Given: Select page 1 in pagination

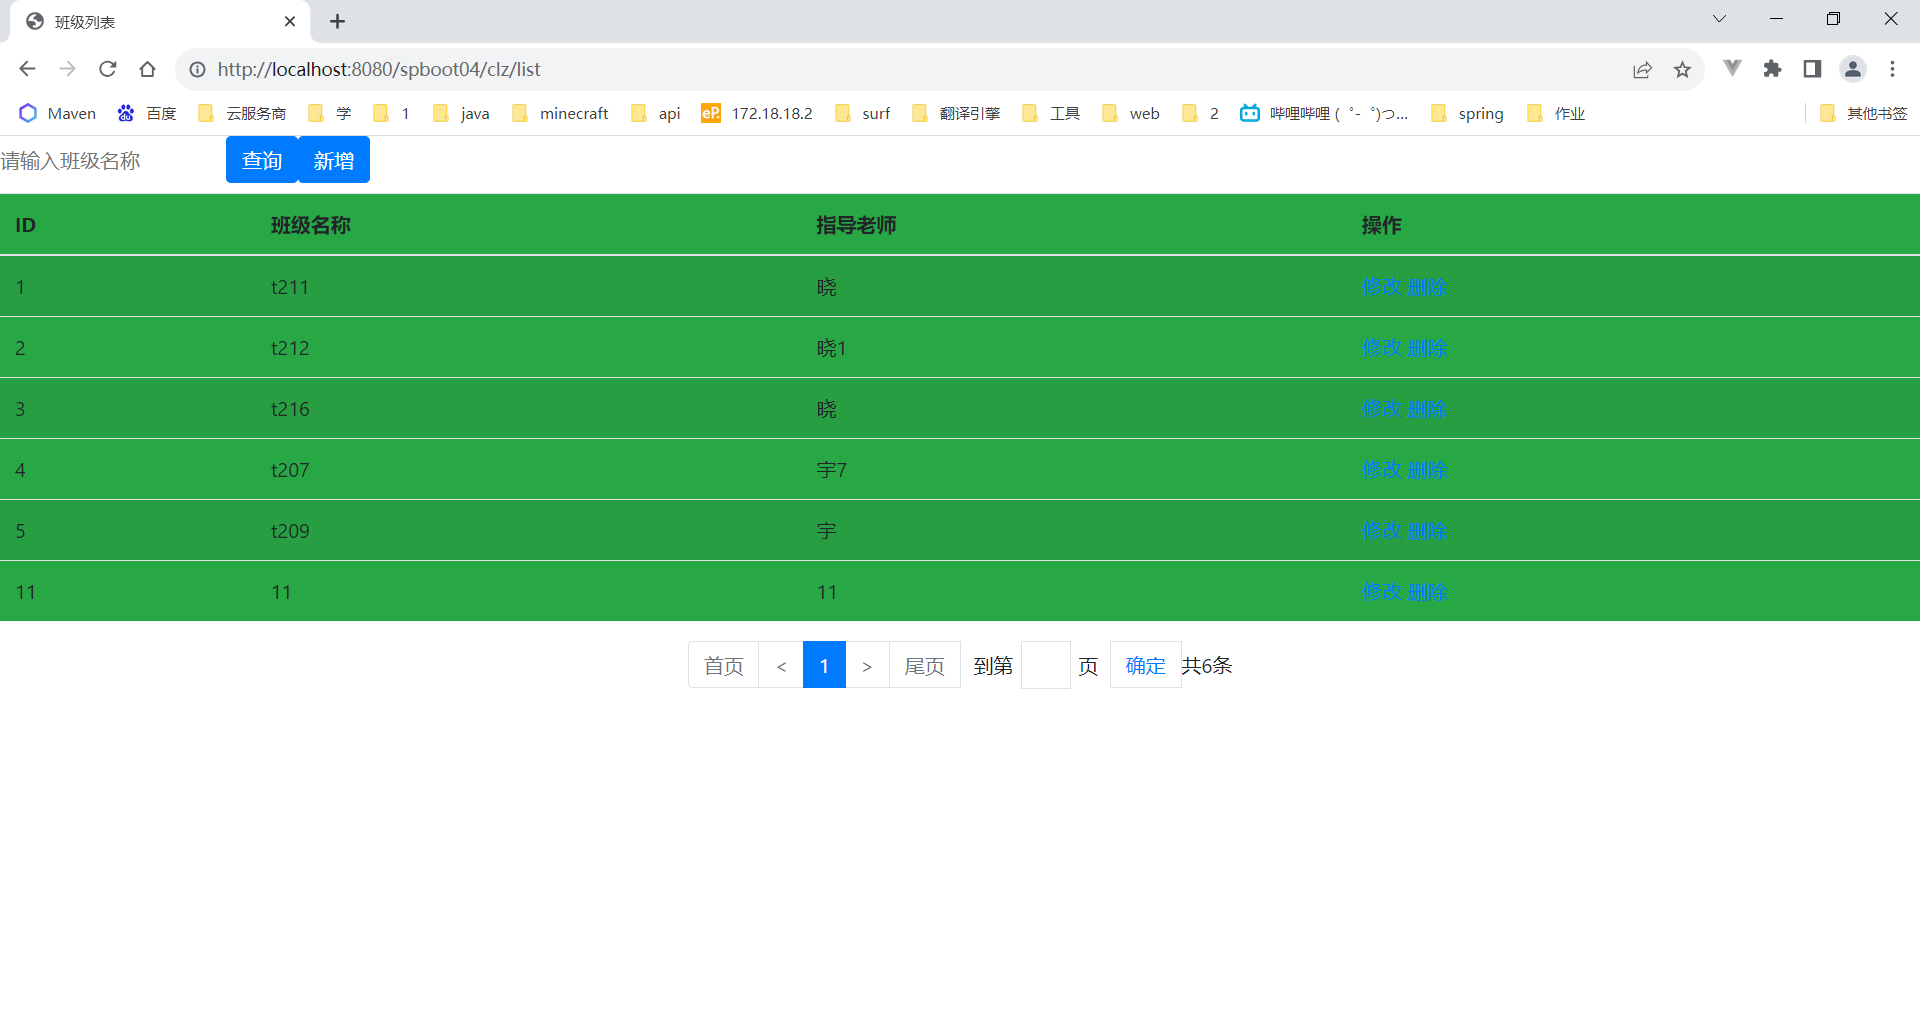Looking at the screenshot, I should coord(824,665).
